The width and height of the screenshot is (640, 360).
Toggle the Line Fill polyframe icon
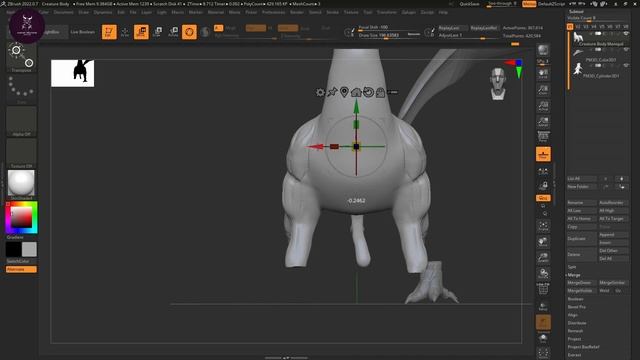(543, 289)
